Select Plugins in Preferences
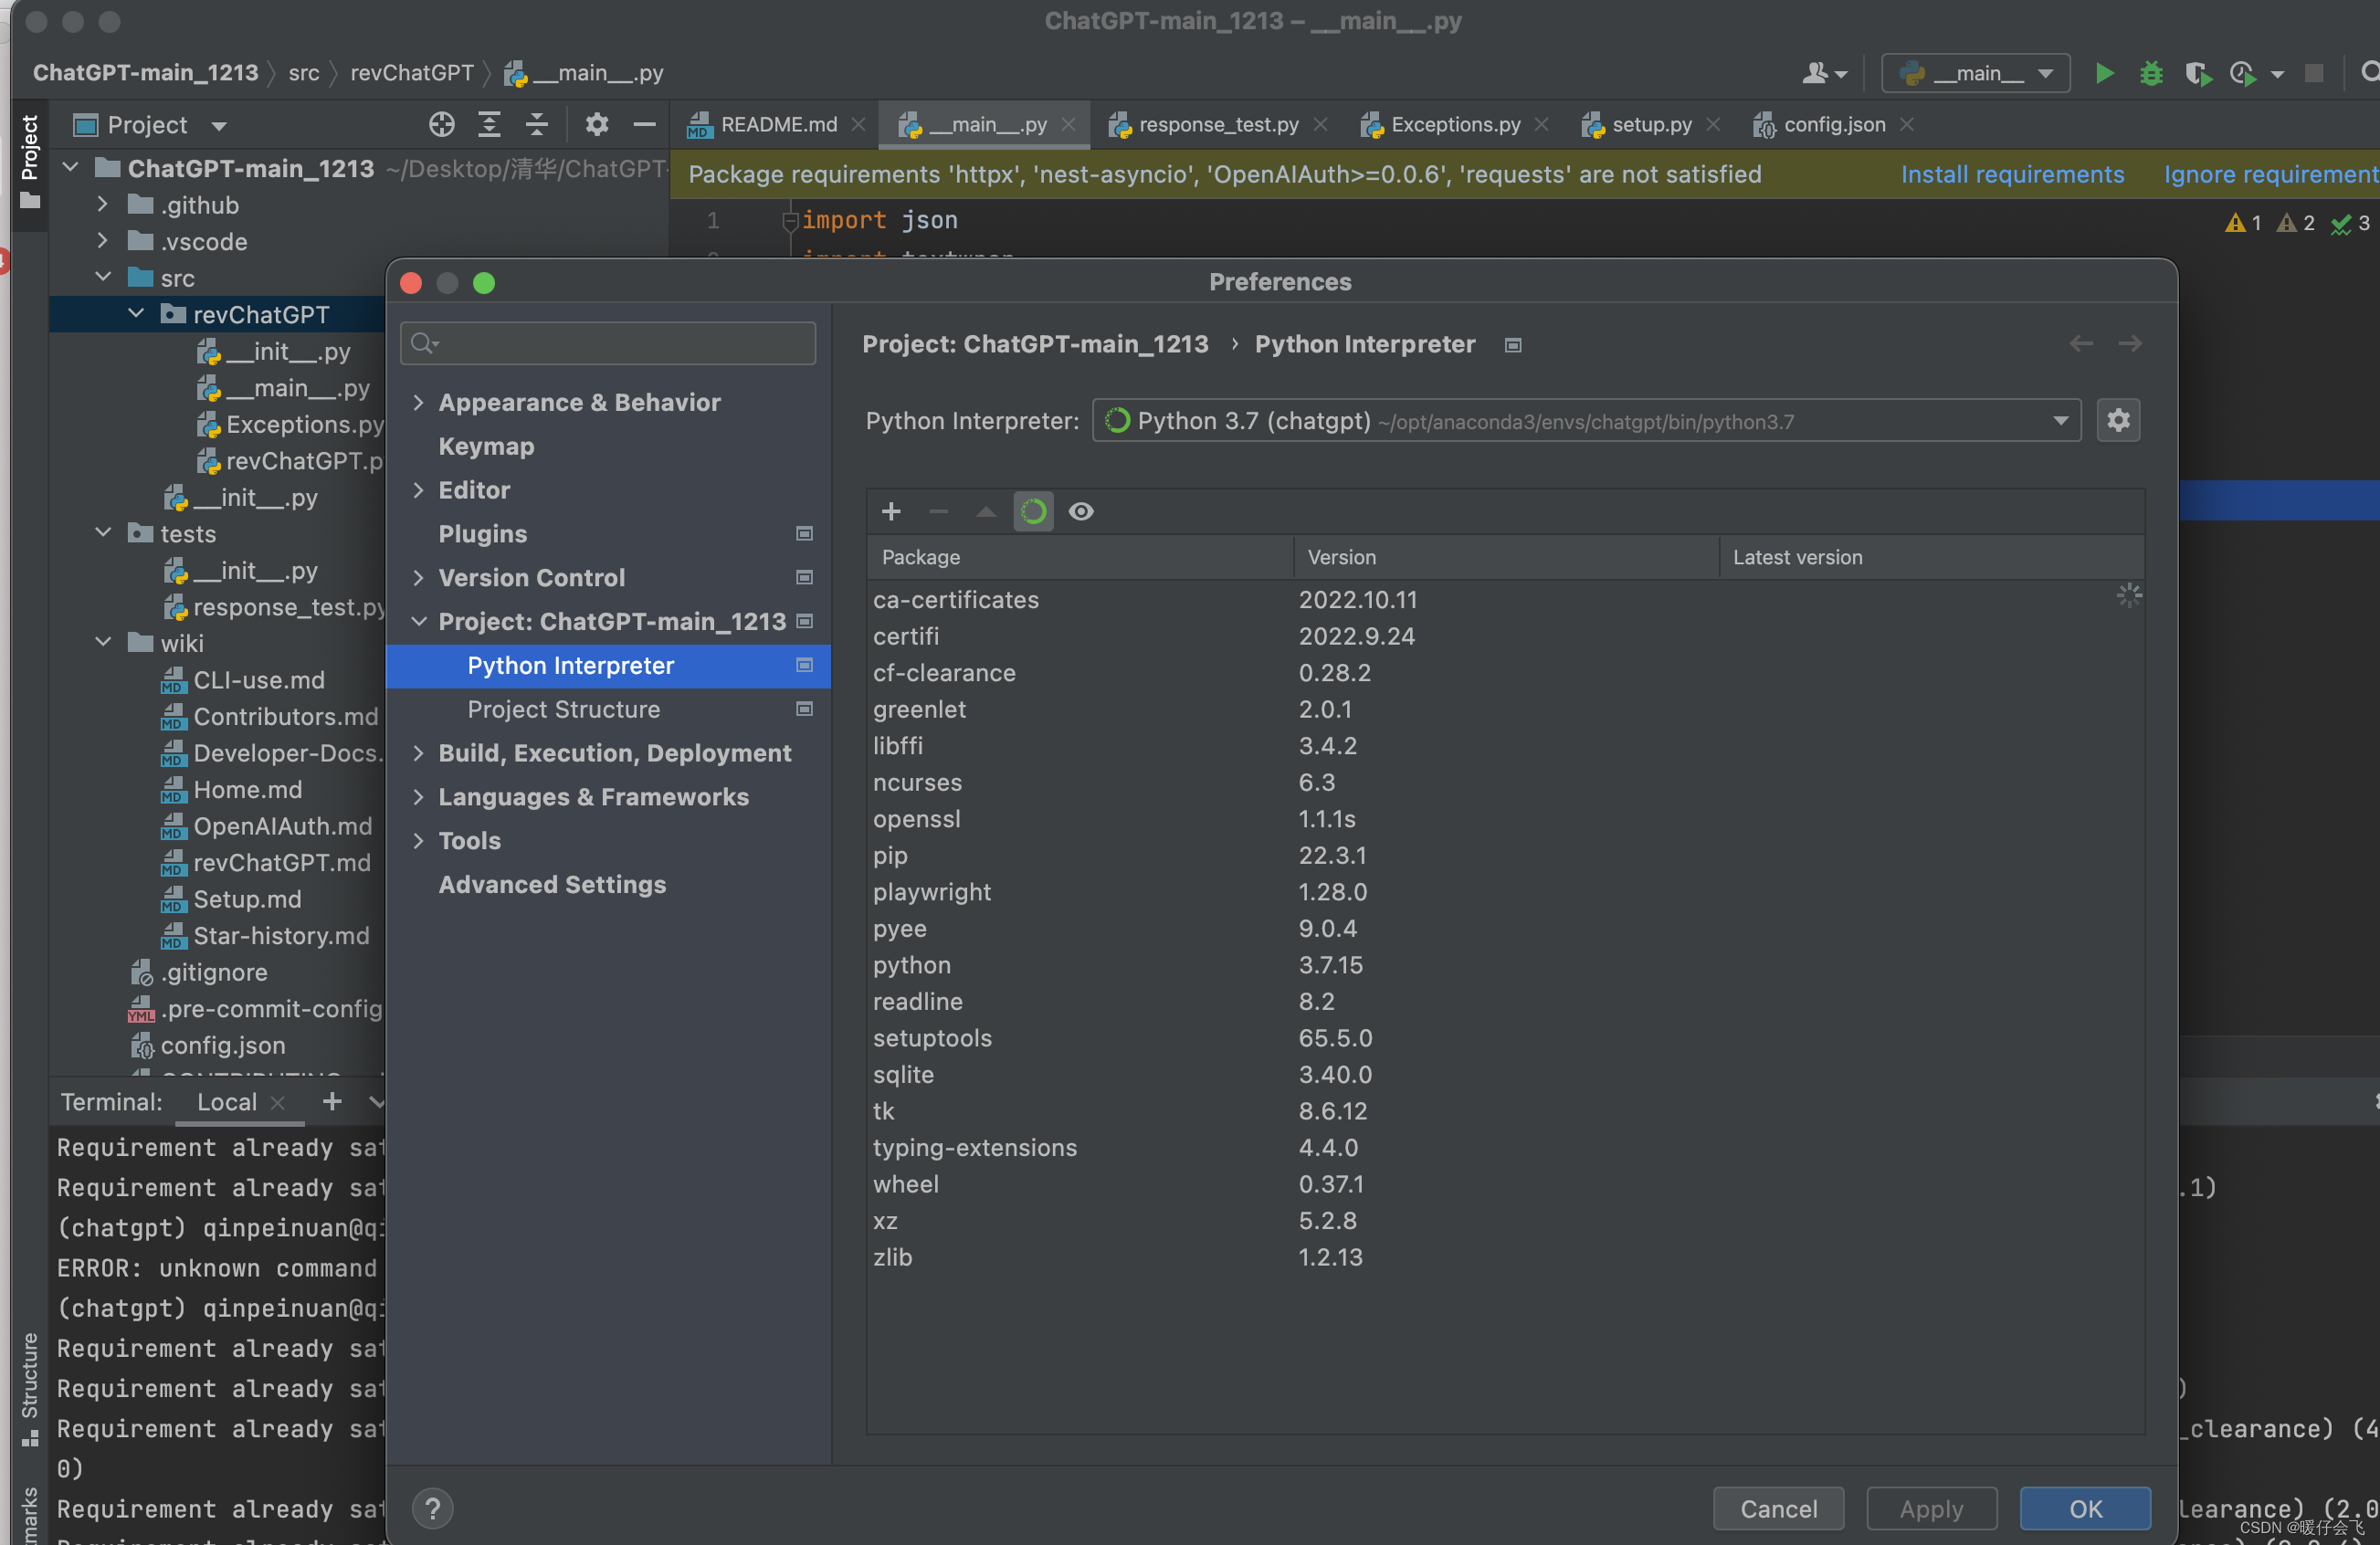Image resolution: width=2380 pixels, height=1545 pixels. [x=482, y=534]
